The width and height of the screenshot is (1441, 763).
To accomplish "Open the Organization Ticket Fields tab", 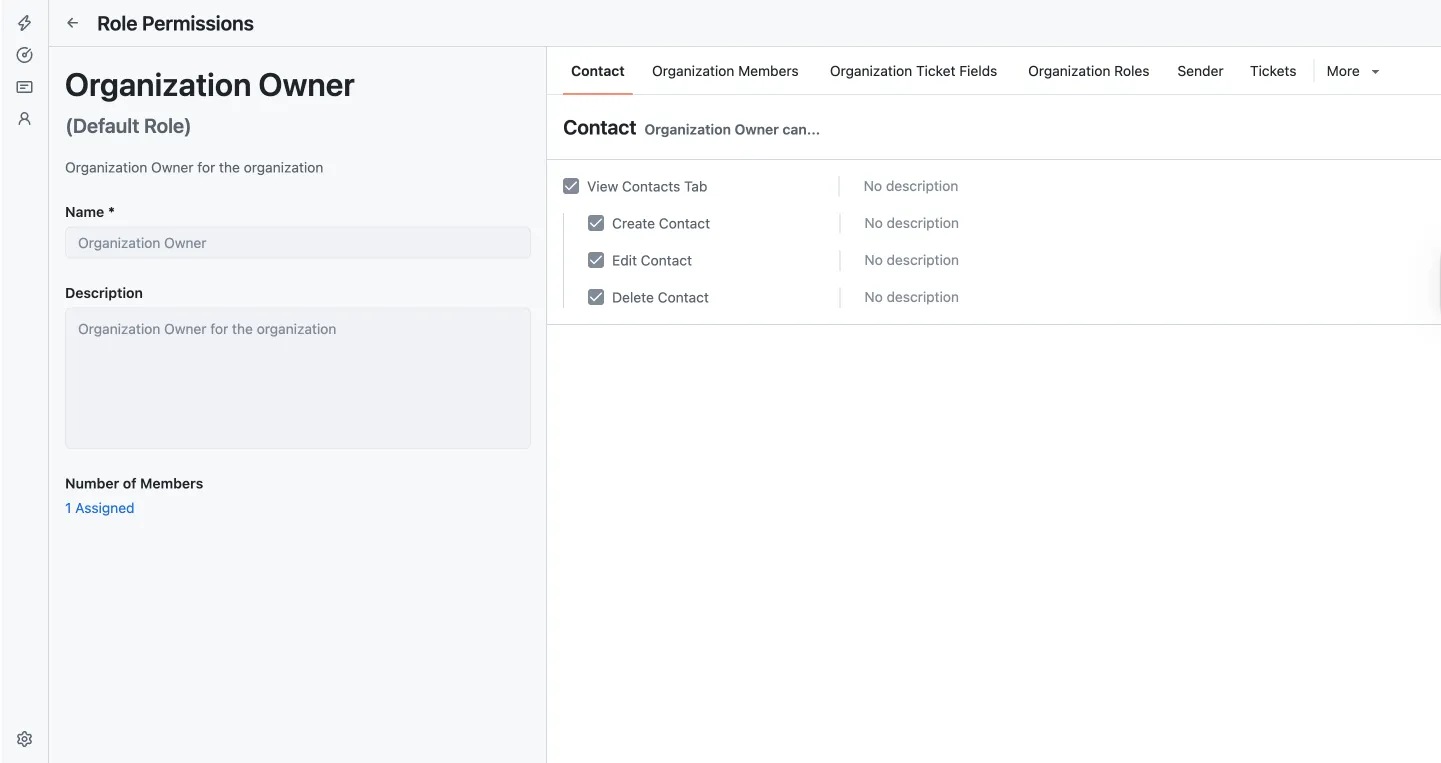I will (x=912, y=70).
